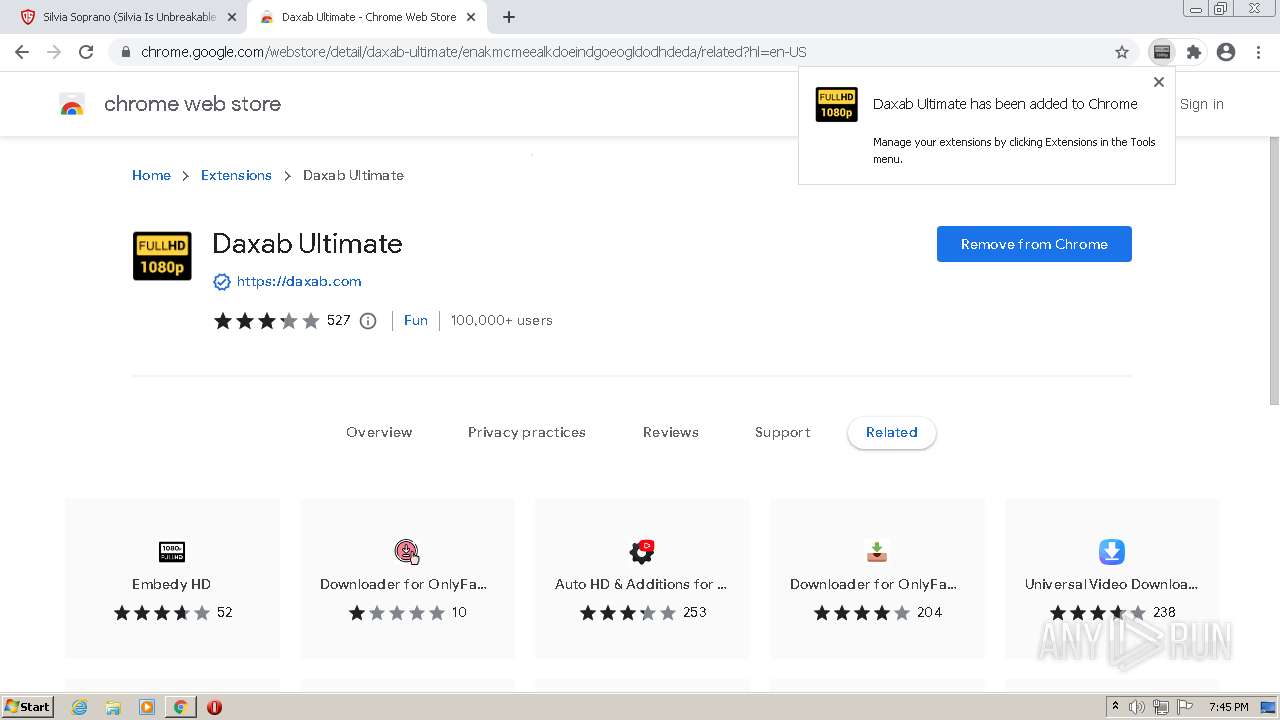Click the Auto HD & Additions gear icon
This screenshot has width=1280, height=720.
point(642,551)
